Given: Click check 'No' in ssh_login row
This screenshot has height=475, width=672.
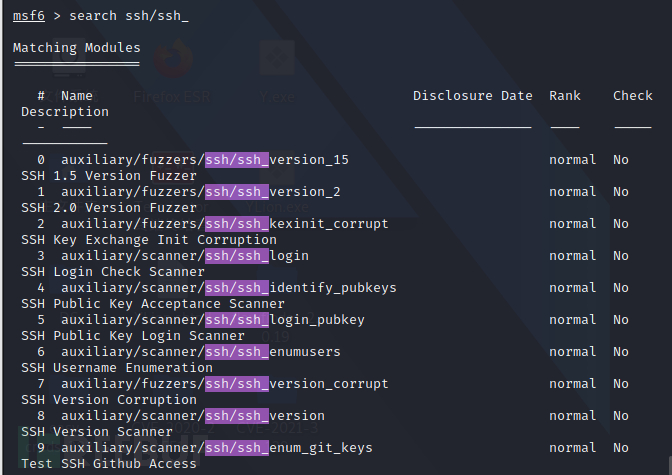Looking at the screenshot, I should coord(621,256).
